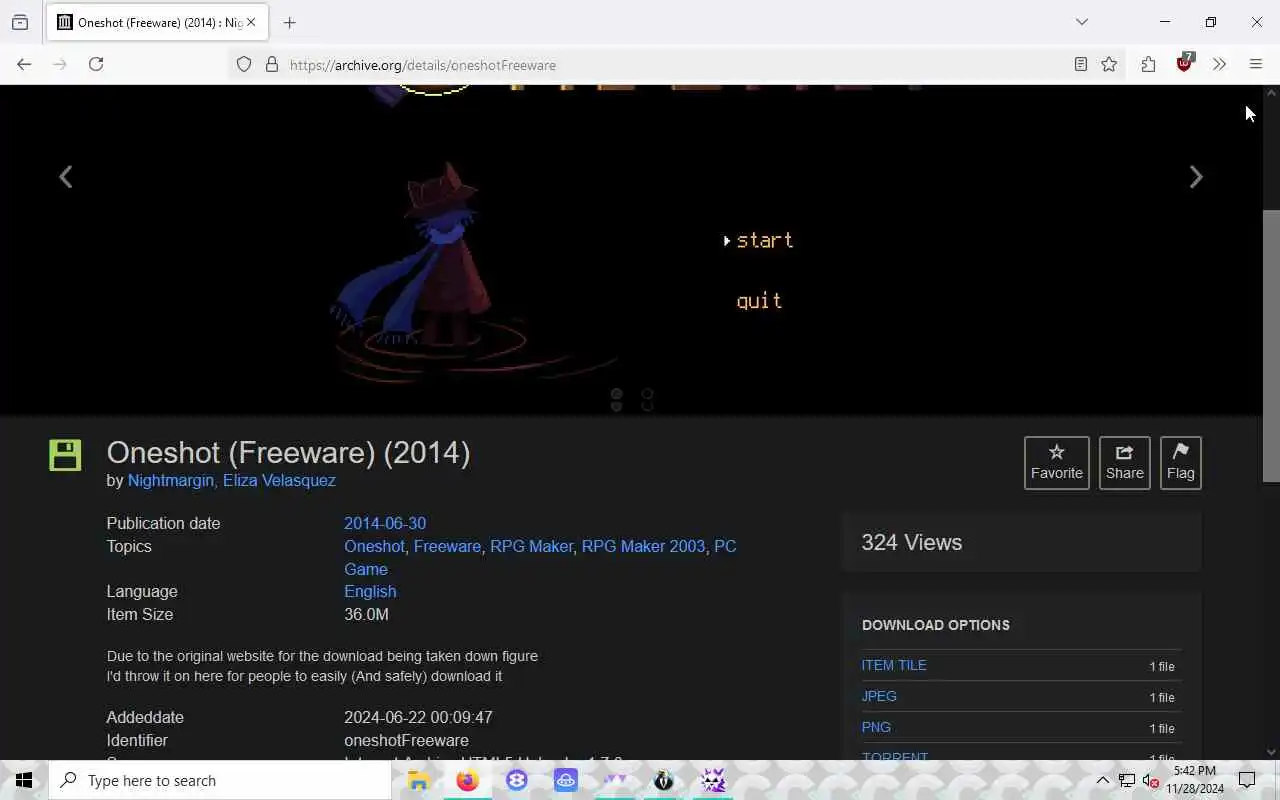Open the uBlock Origin extension
This screenshot has height=800, width=1280.
coord(1185,63)
